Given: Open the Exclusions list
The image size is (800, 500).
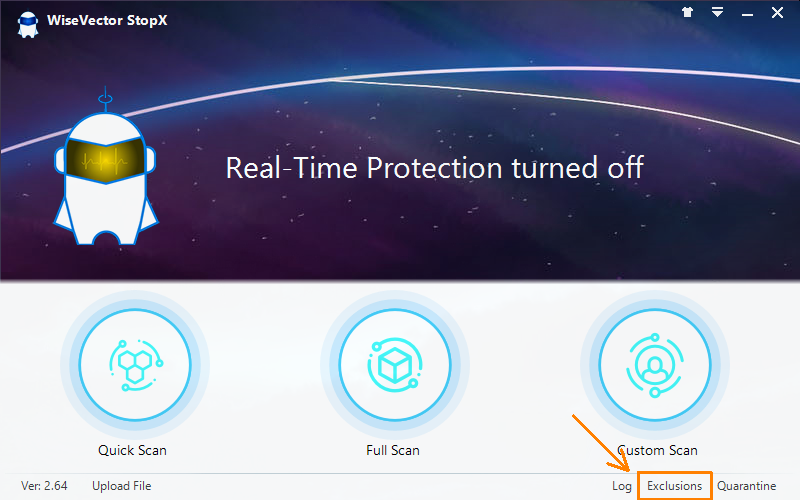Looking at the screenshot, I should tap(674, 486).
